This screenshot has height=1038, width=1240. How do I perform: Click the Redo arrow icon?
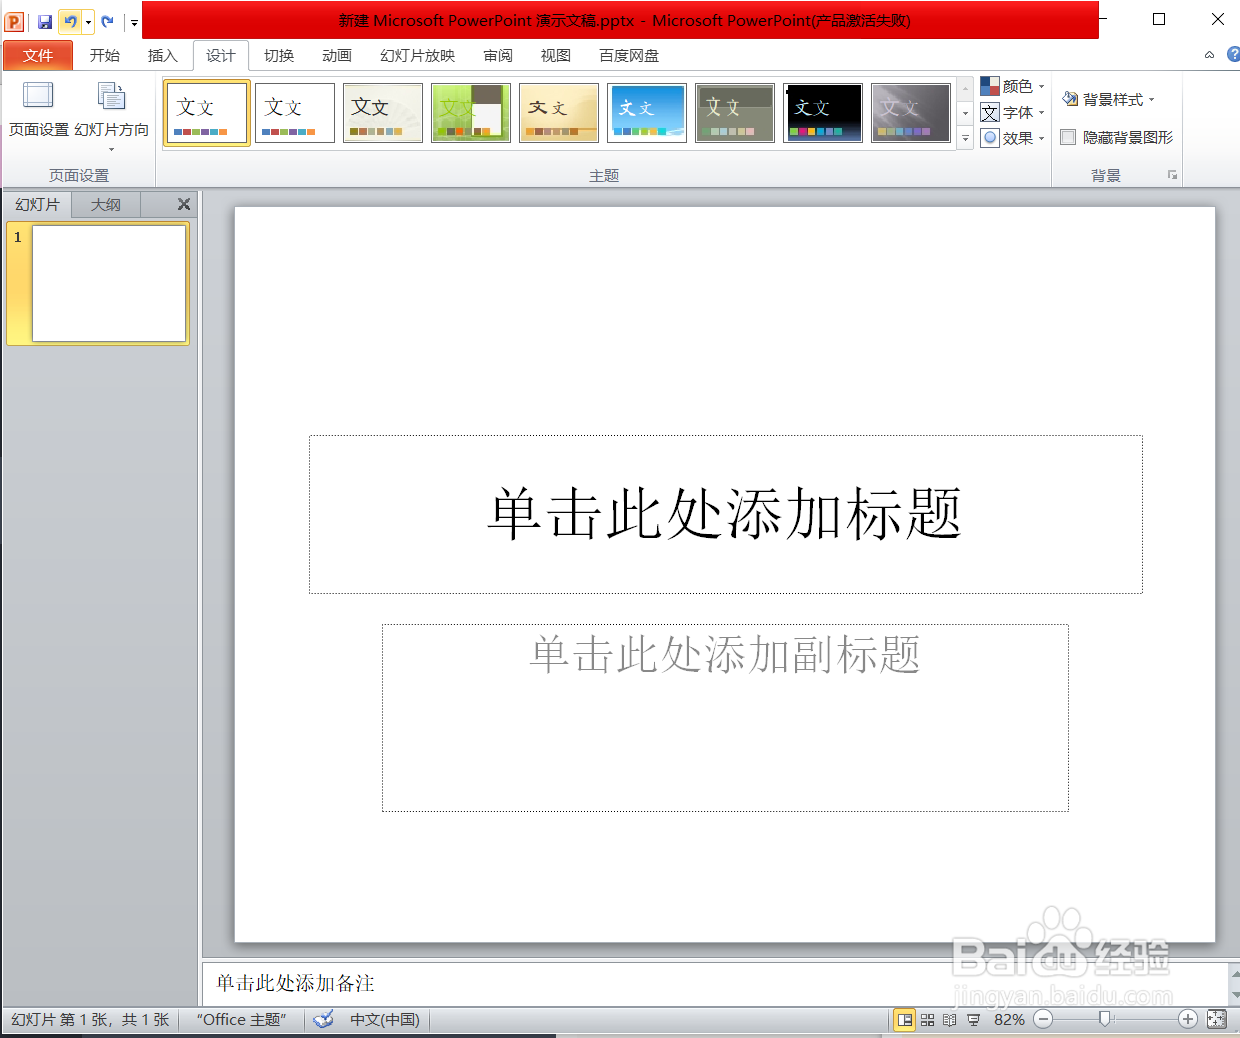click(108, 20)
